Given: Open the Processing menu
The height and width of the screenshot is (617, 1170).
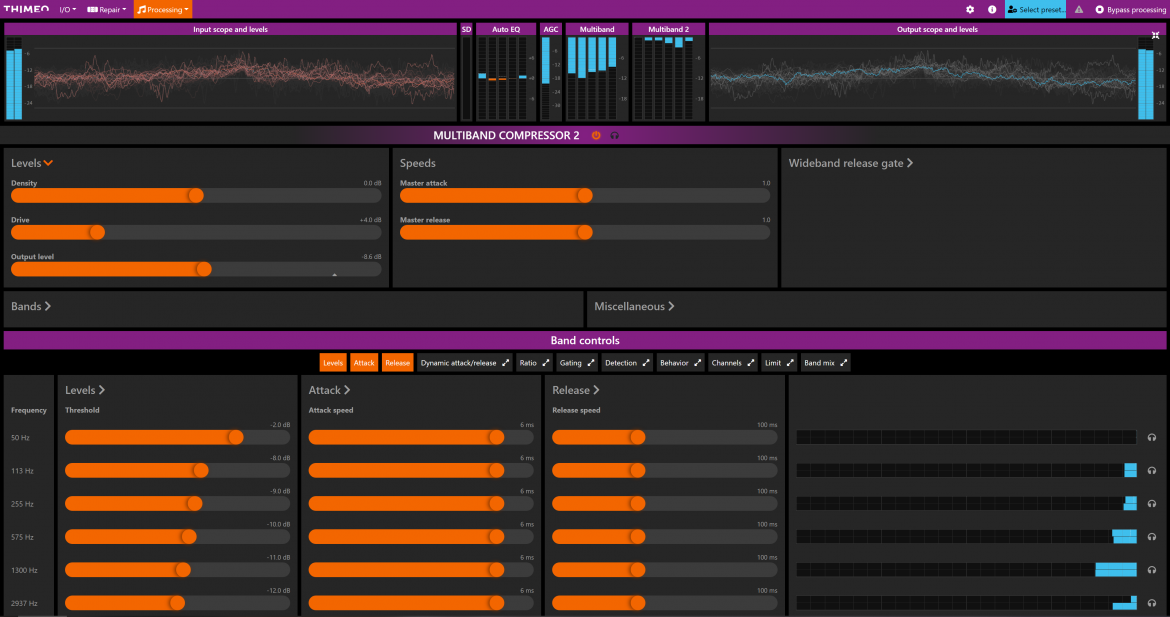Looking at the screenshot, I should click(x=163, y=9).
